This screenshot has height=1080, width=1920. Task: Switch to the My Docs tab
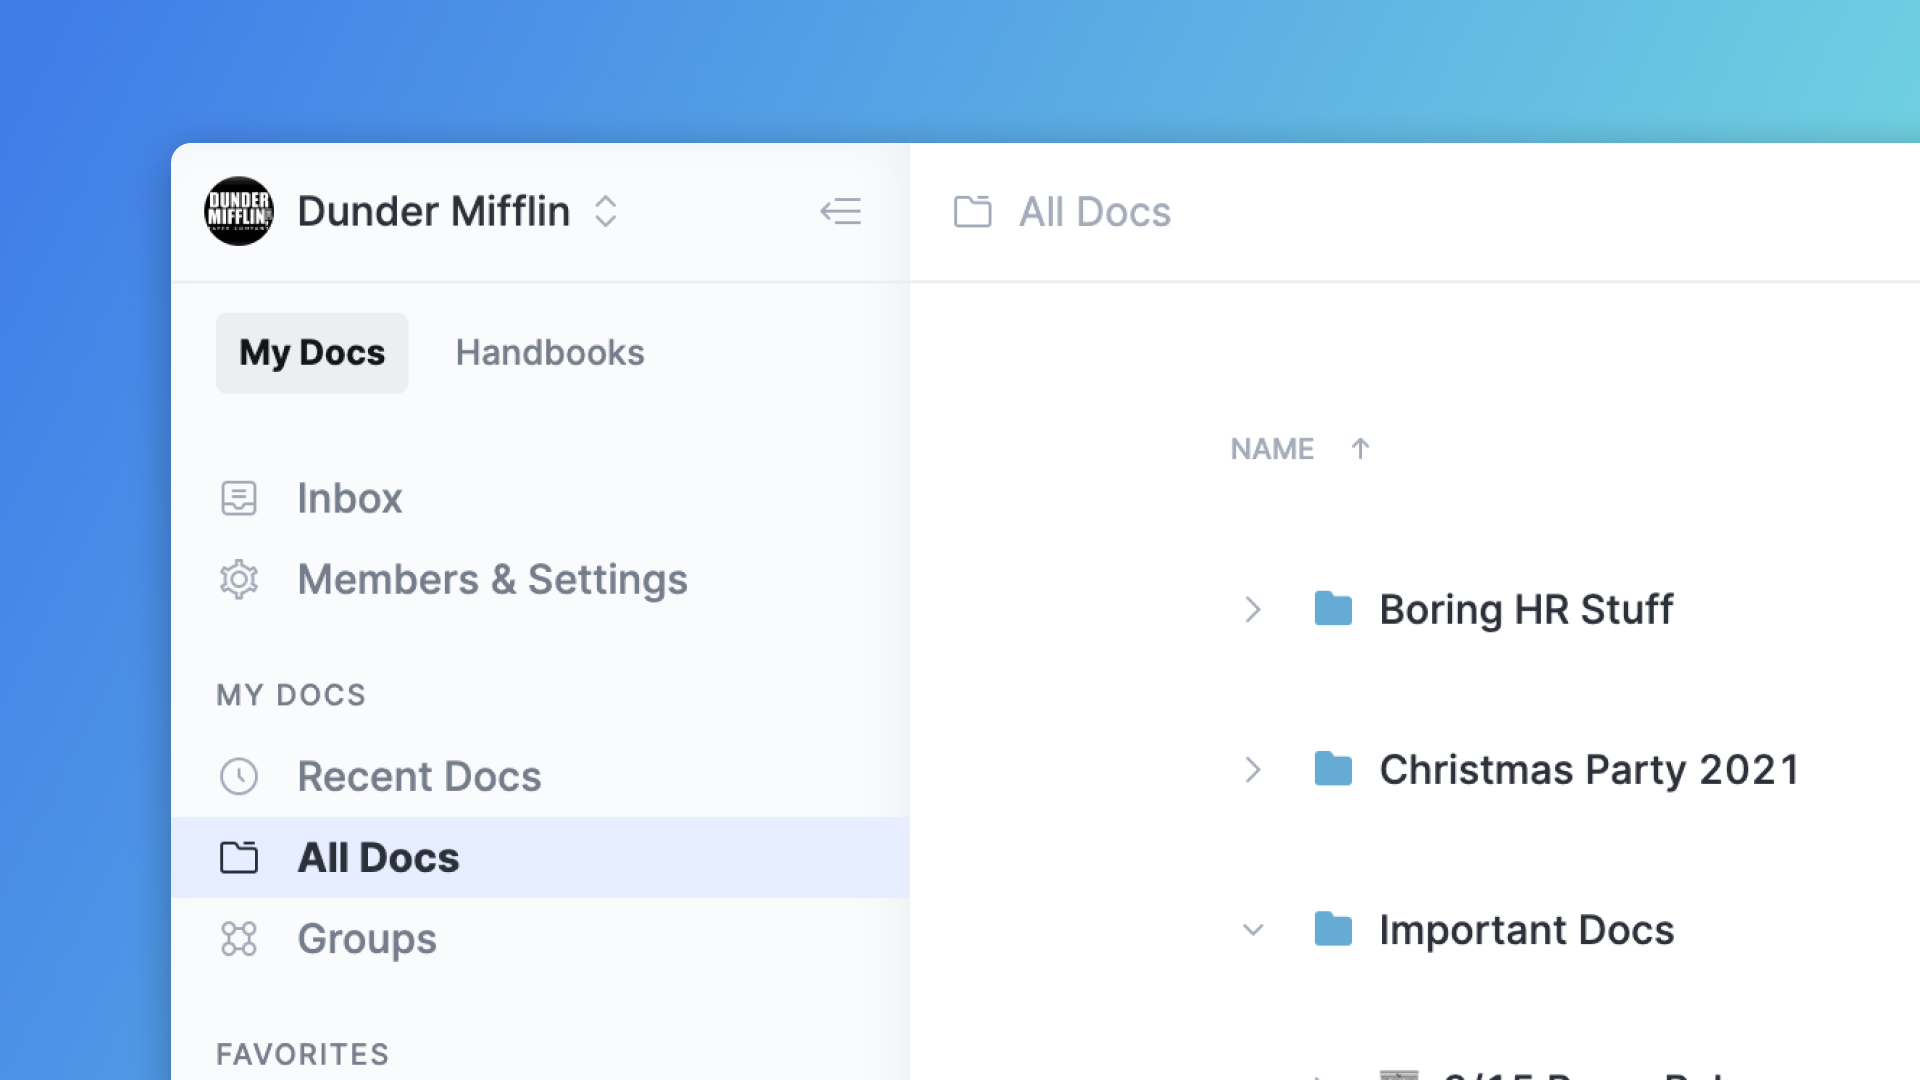pyautogui.click(x=312, y=353)
